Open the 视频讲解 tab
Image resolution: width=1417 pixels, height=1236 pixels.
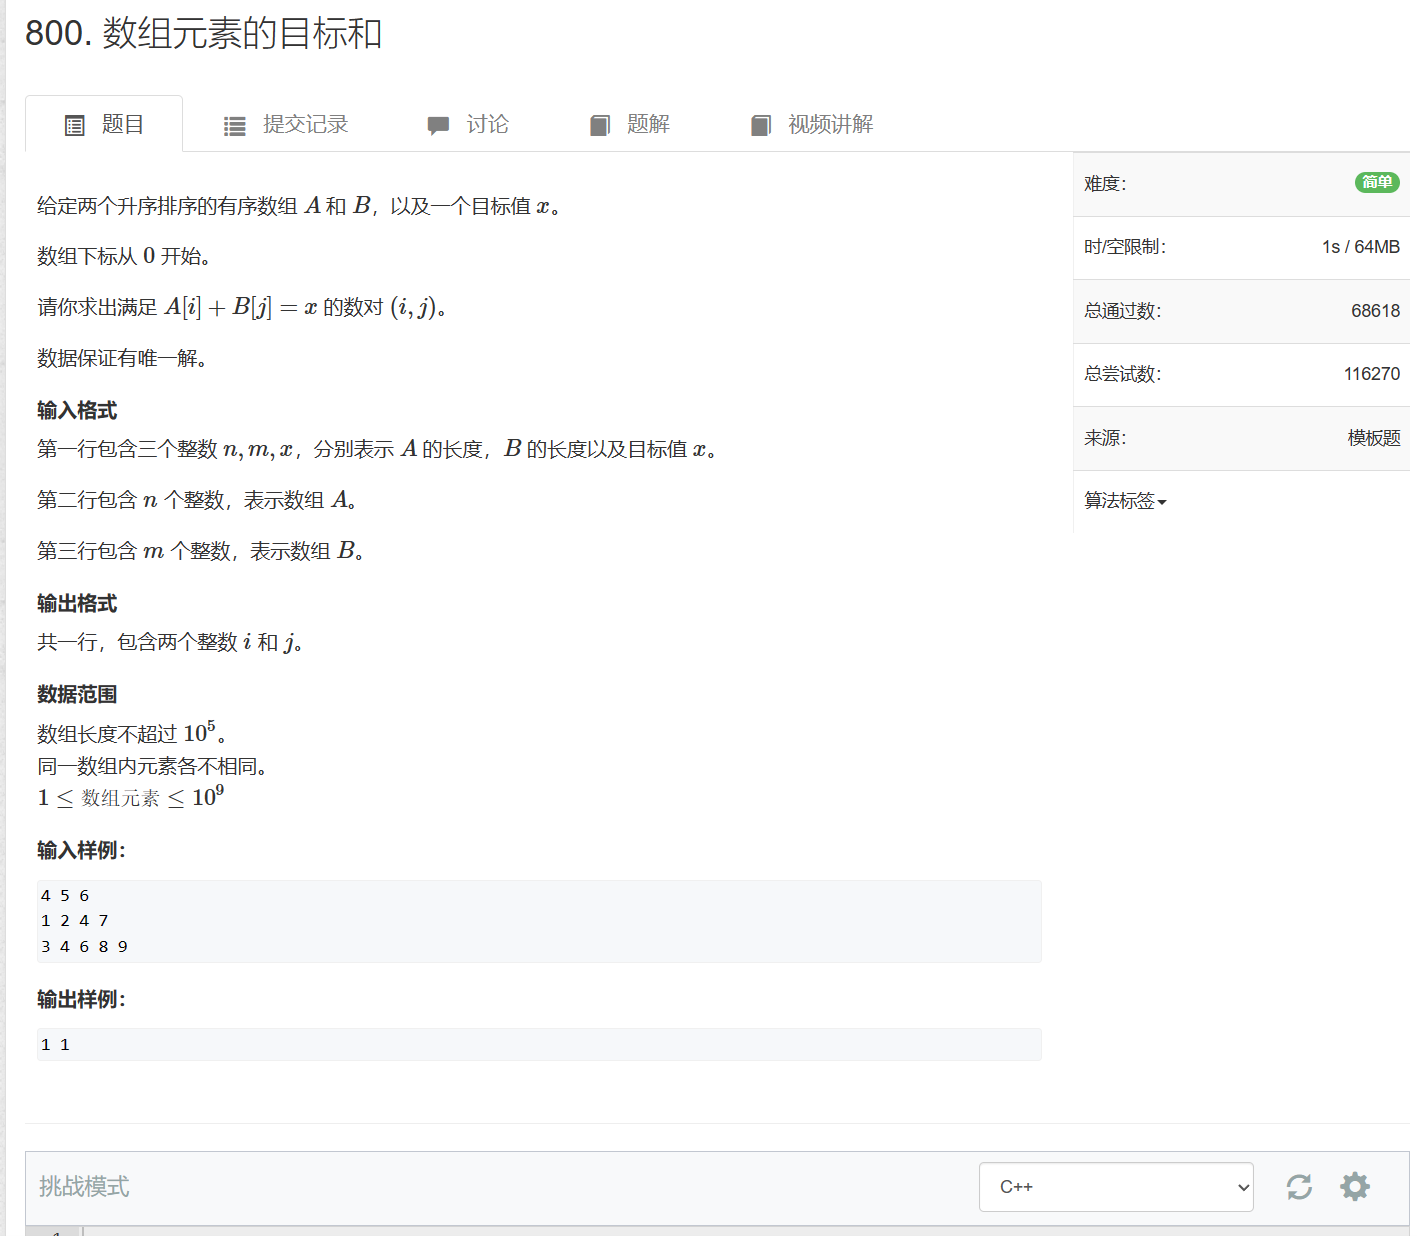812,124
